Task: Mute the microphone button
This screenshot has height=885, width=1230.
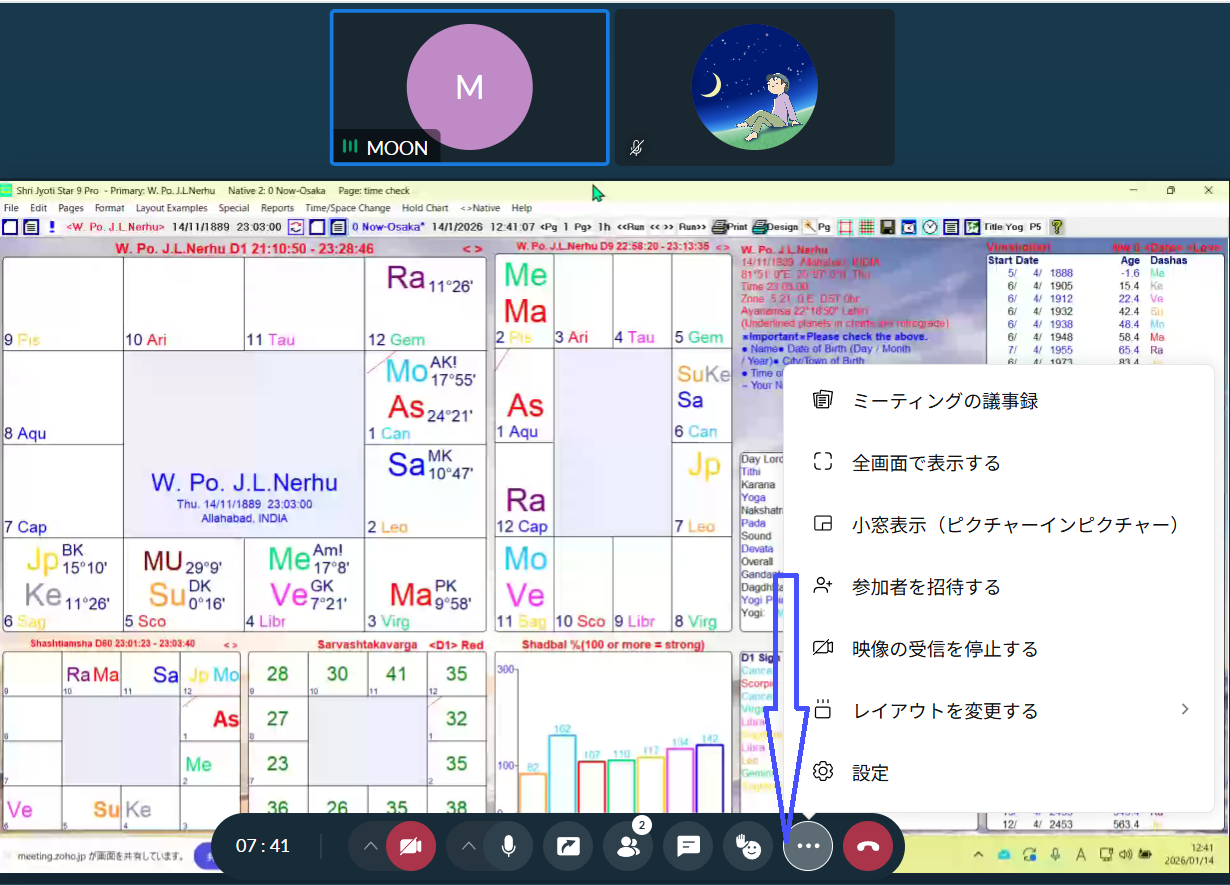Action: 508,846
